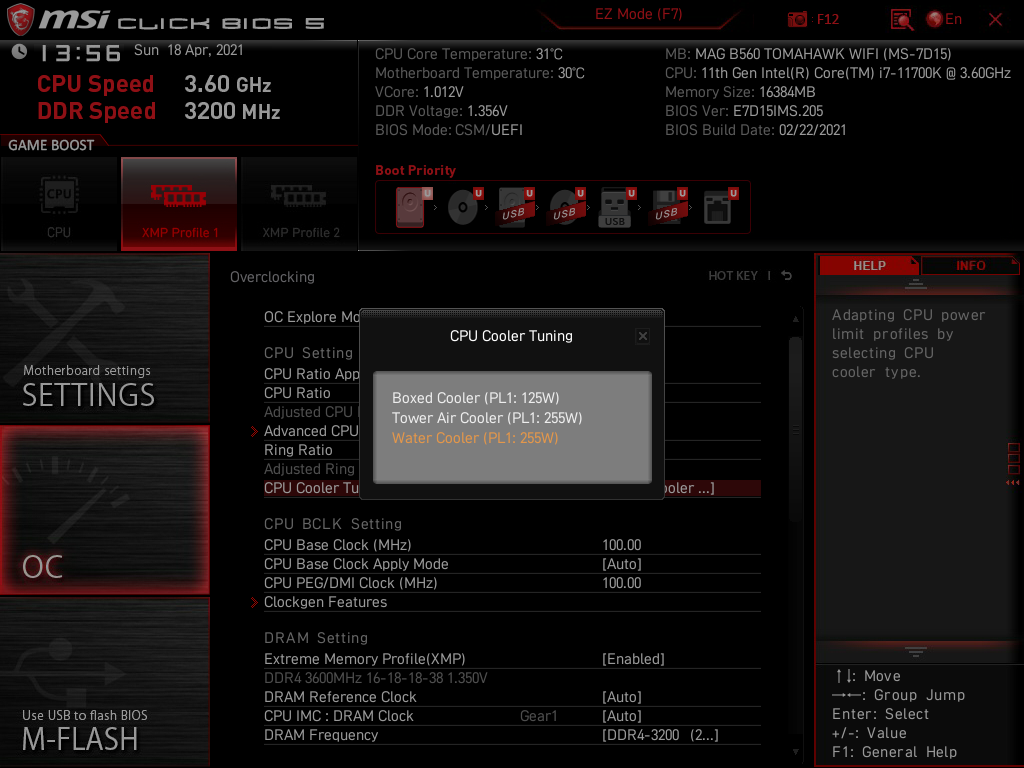Change language via the globe En icon
1024x768 pixels.
point(944,19)
